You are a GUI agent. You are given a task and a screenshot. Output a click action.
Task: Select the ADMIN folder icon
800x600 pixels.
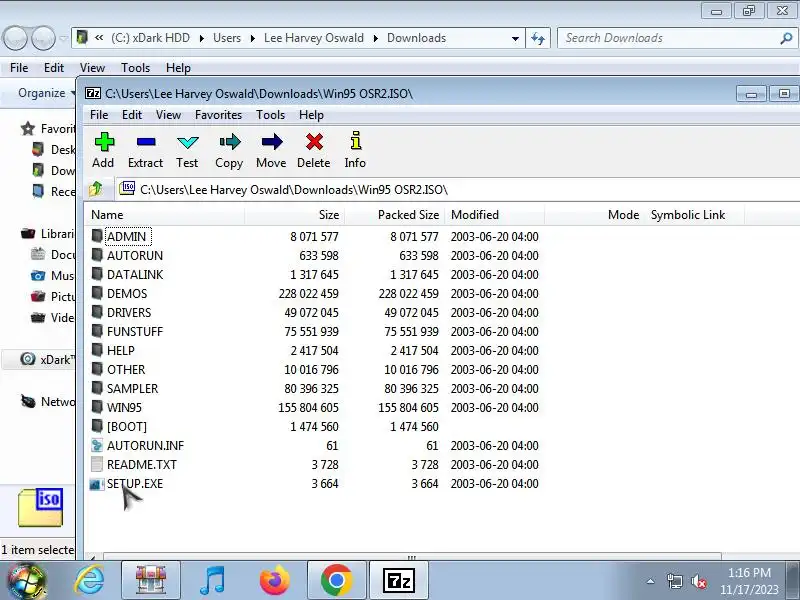97,236
